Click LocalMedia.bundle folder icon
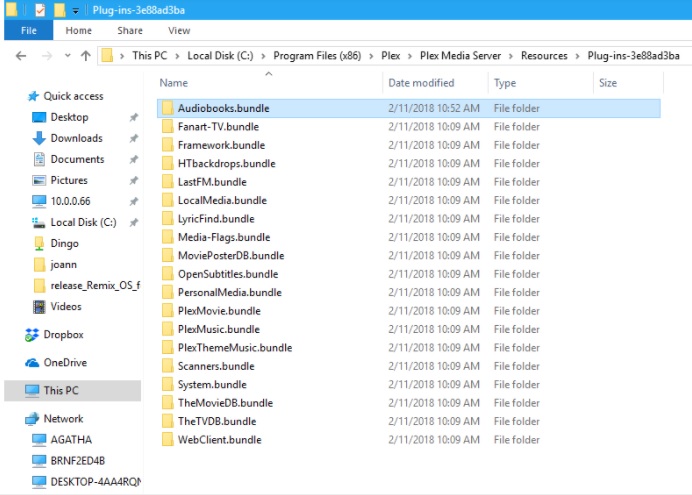The width and height of the screenshot is (692, 495). 167,200
